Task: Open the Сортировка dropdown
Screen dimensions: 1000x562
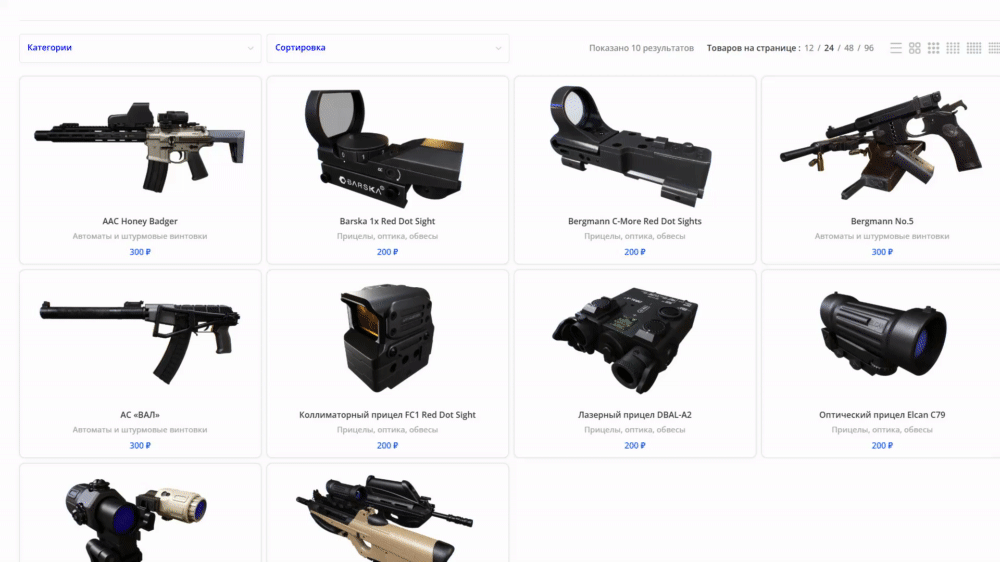Action: pyautogui.click(x=388, y=48)
